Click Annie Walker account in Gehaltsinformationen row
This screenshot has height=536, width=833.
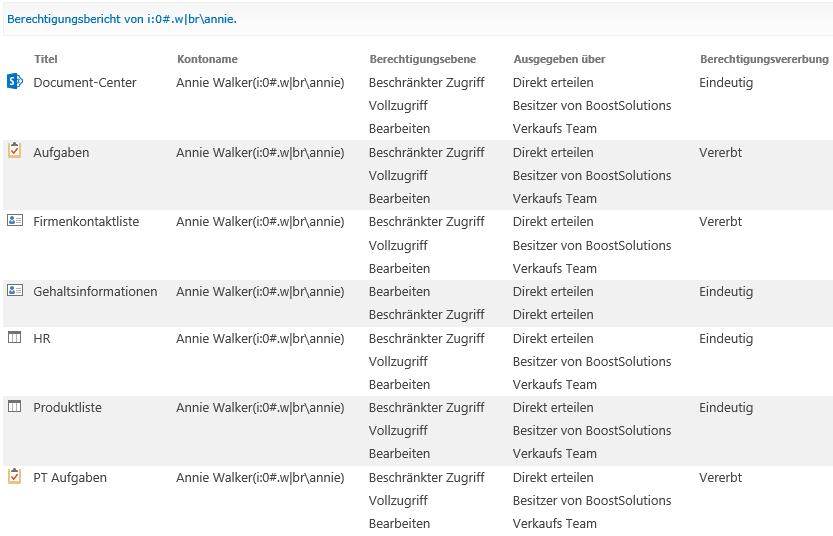coord(260,292)
